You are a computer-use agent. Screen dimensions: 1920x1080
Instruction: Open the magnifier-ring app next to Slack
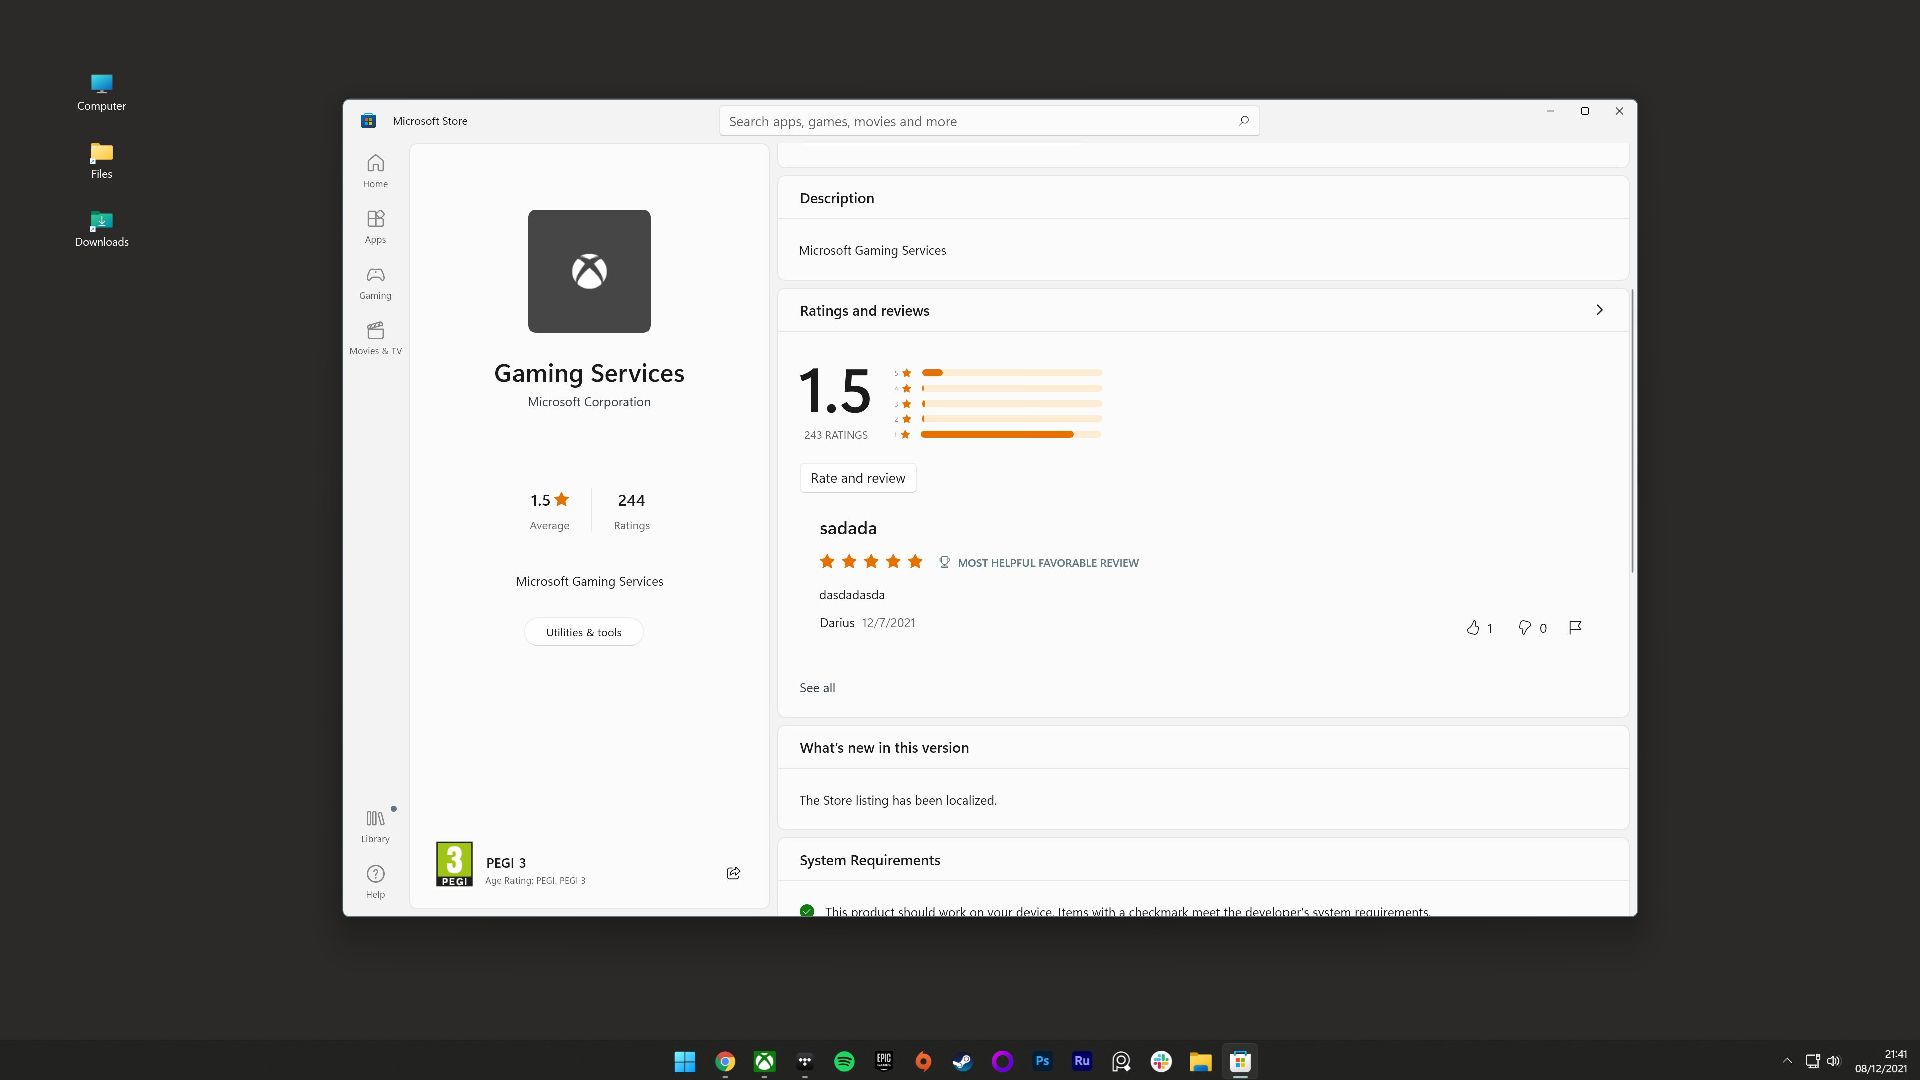(x=1121, y=1061)
